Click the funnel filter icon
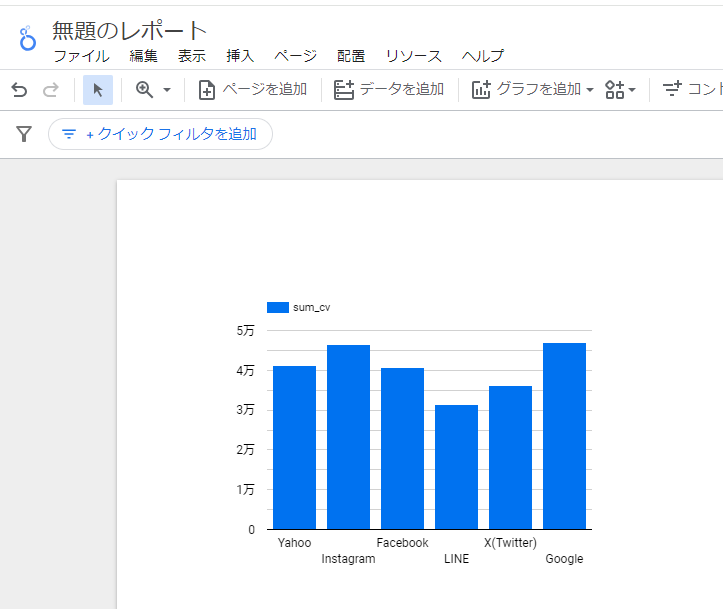The width and height of the screenshot is (723, 609). [x=24, y=134]
